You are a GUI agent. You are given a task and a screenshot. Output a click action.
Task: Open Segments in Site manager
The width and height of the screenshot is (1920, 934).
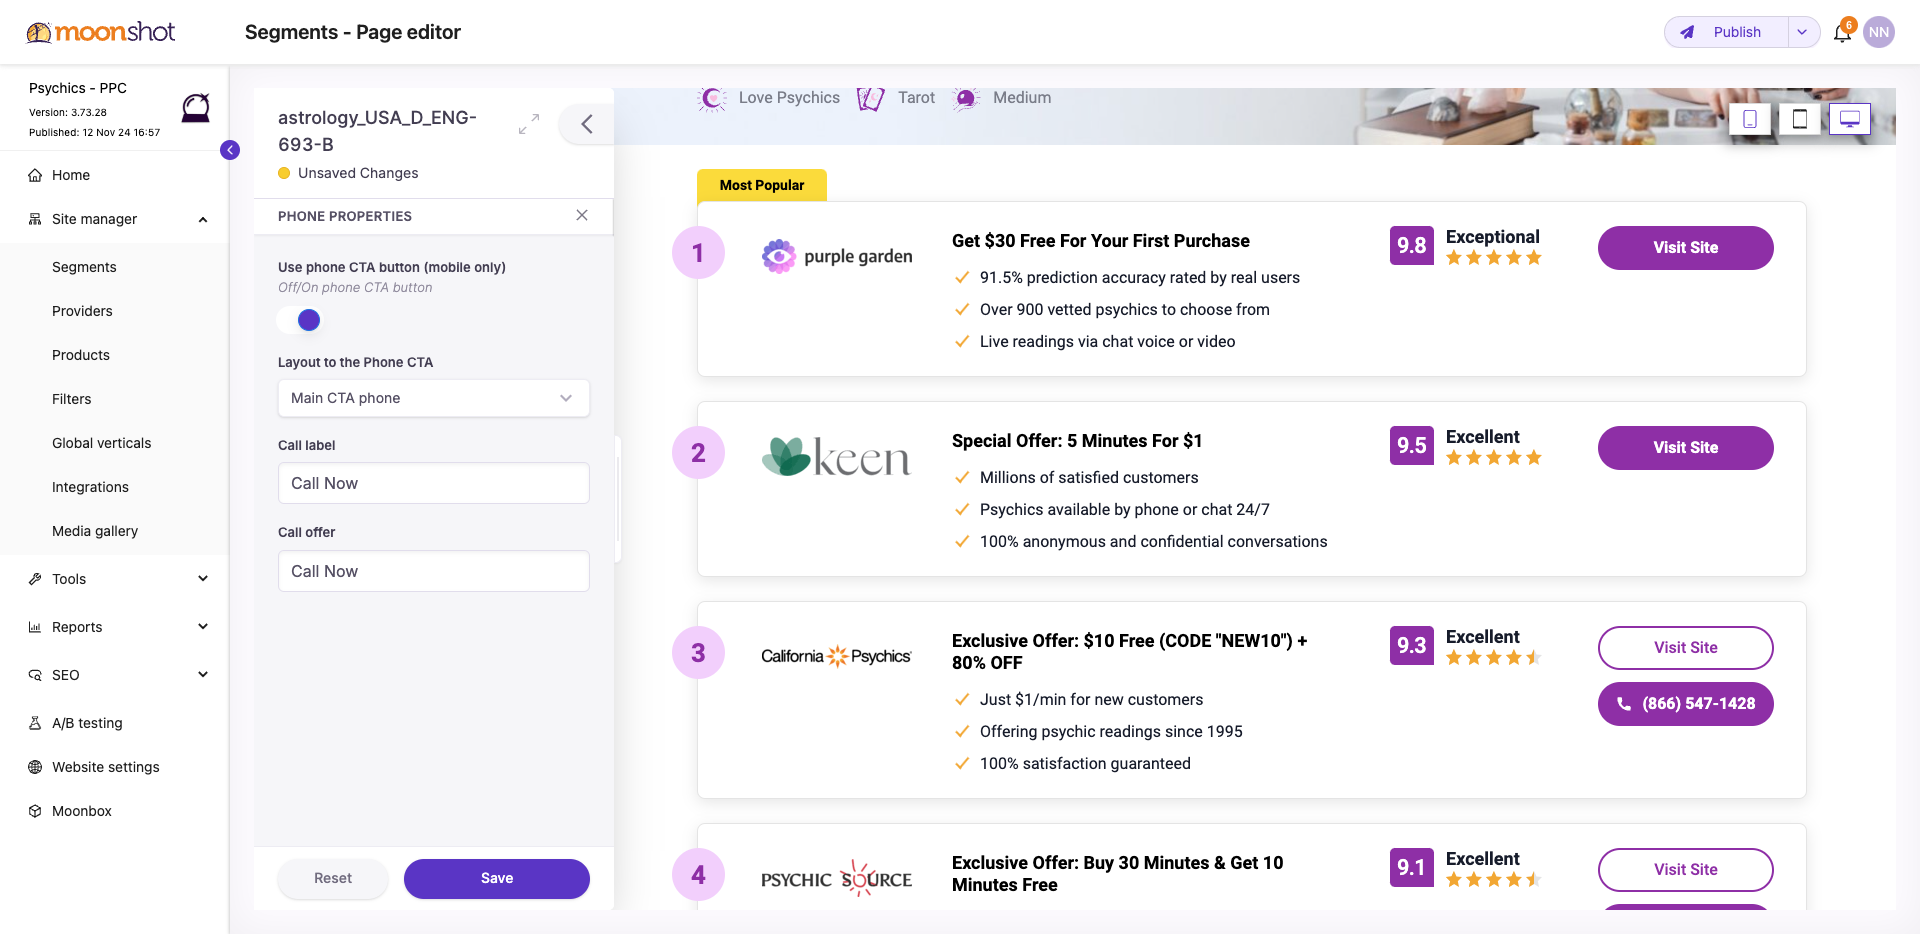tap(84, 267)
